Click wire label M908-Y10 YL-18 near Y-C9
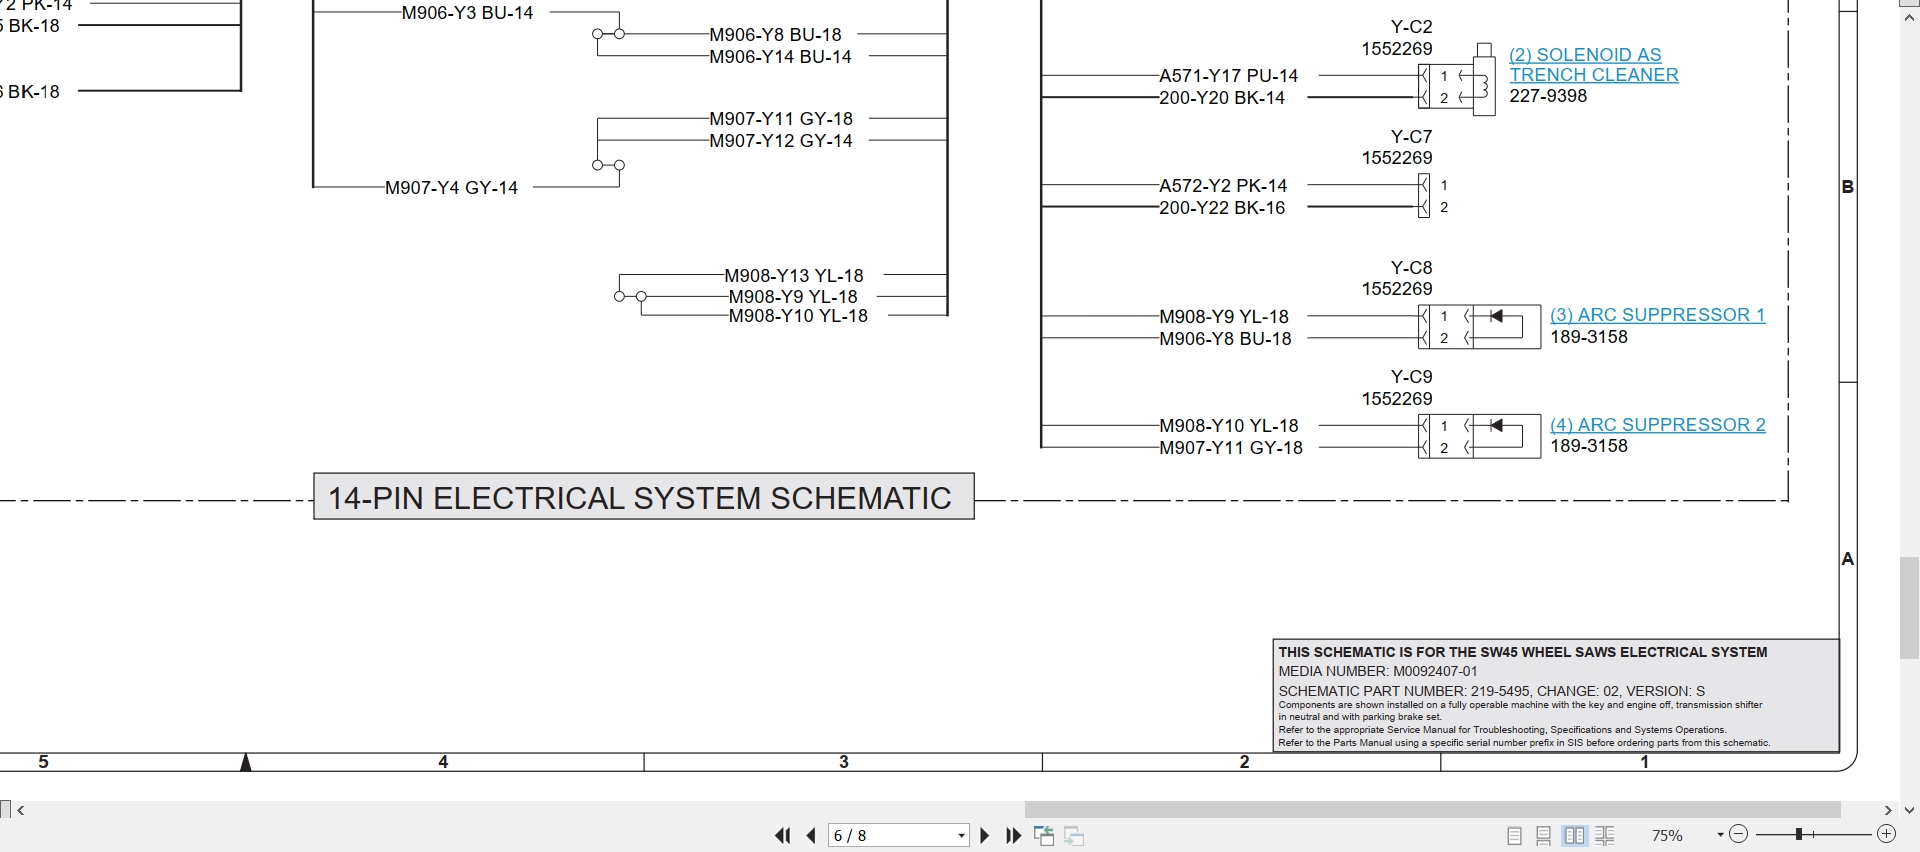The image size is (1920, 852). (1229, 426)
